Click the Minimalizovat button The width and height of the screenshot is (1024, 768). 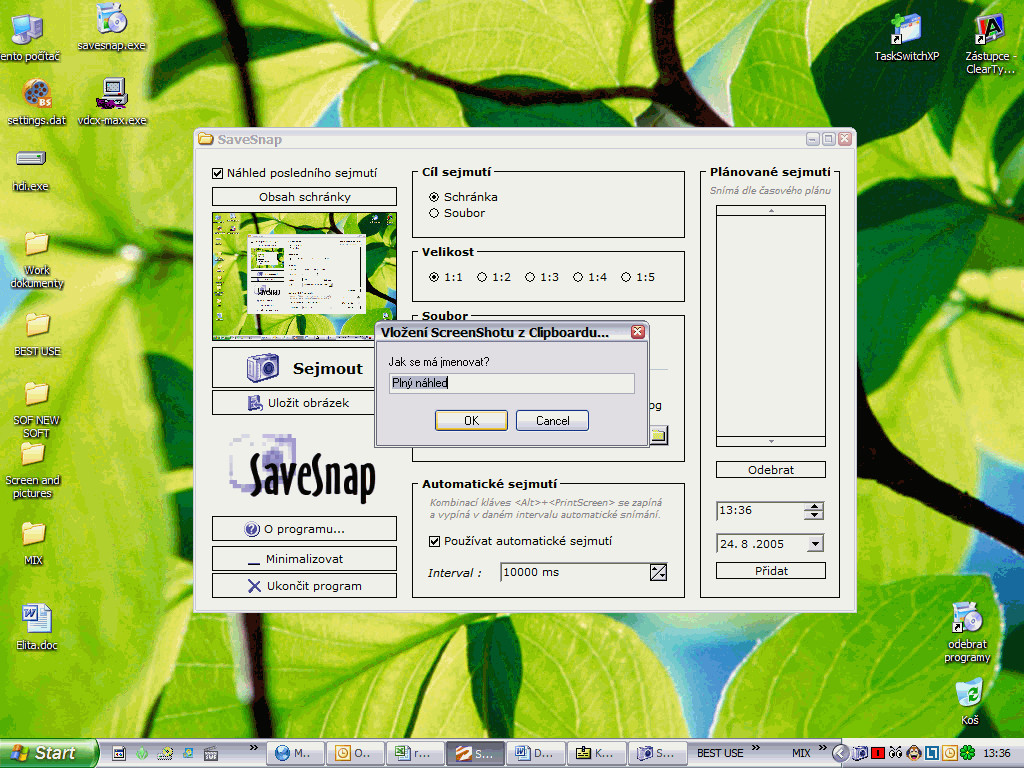coord(304,559)
